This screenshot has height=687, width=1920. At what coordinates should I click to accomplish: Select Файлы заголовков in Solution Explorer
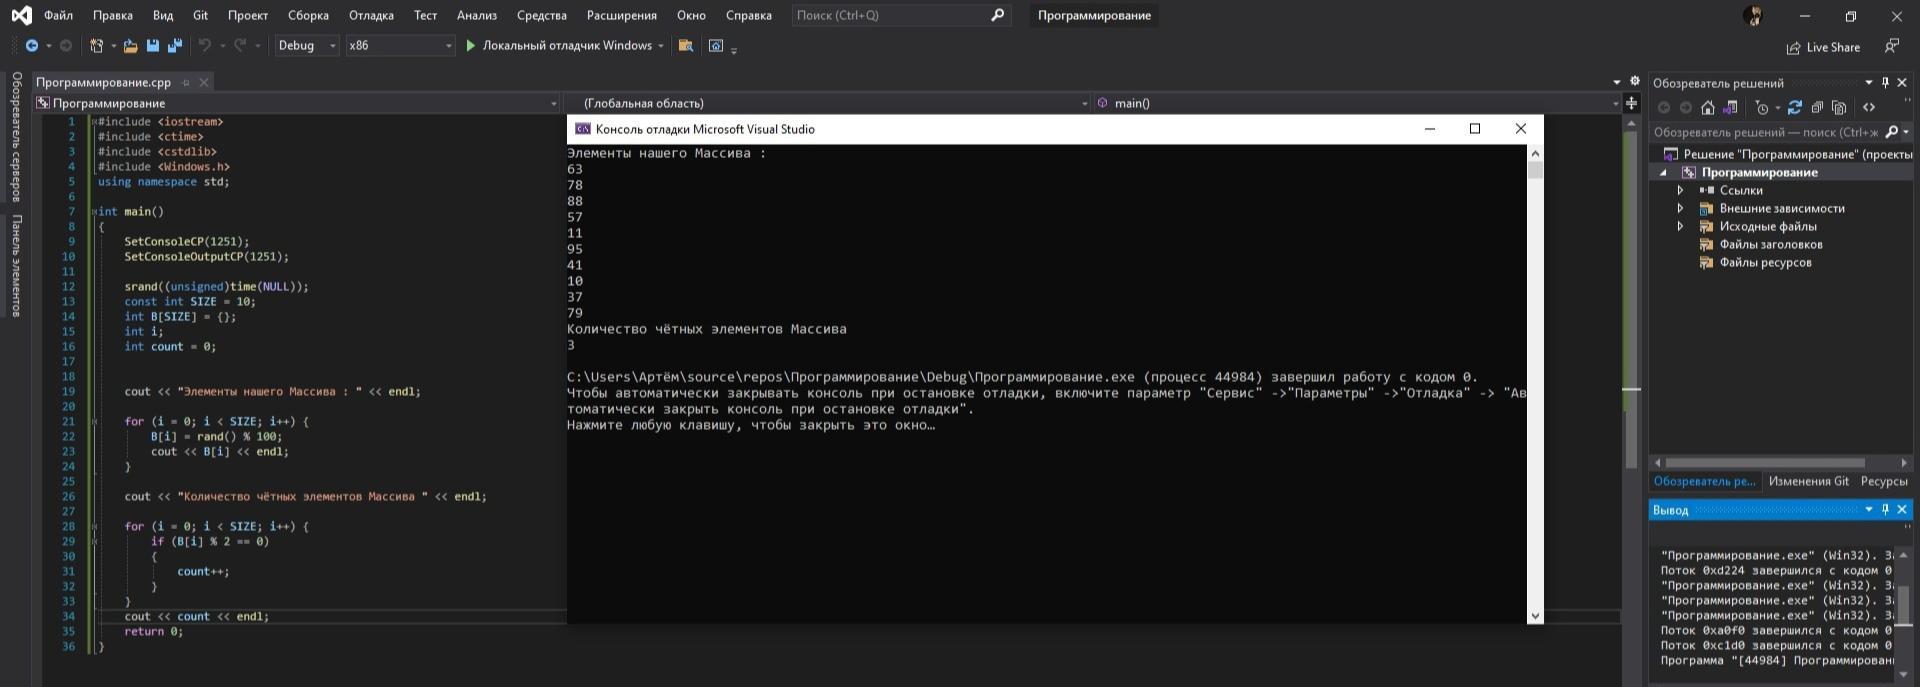pos(1770,244)
